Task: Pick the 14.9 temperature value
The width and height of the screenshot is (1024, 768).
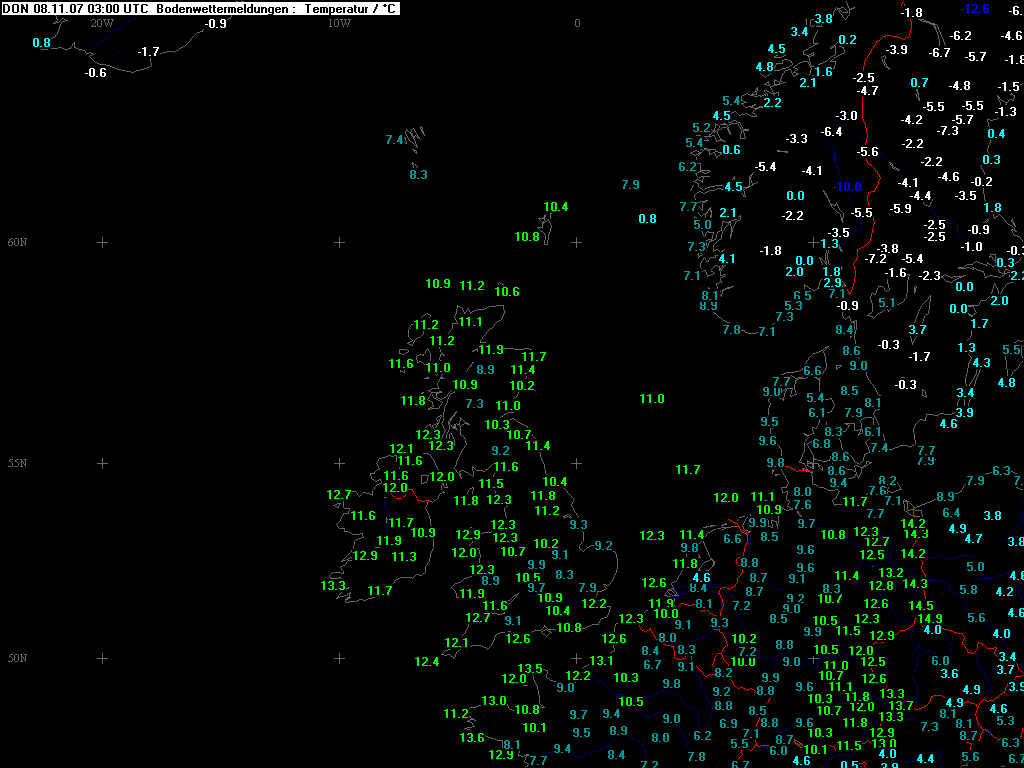Action: (930, 618)
